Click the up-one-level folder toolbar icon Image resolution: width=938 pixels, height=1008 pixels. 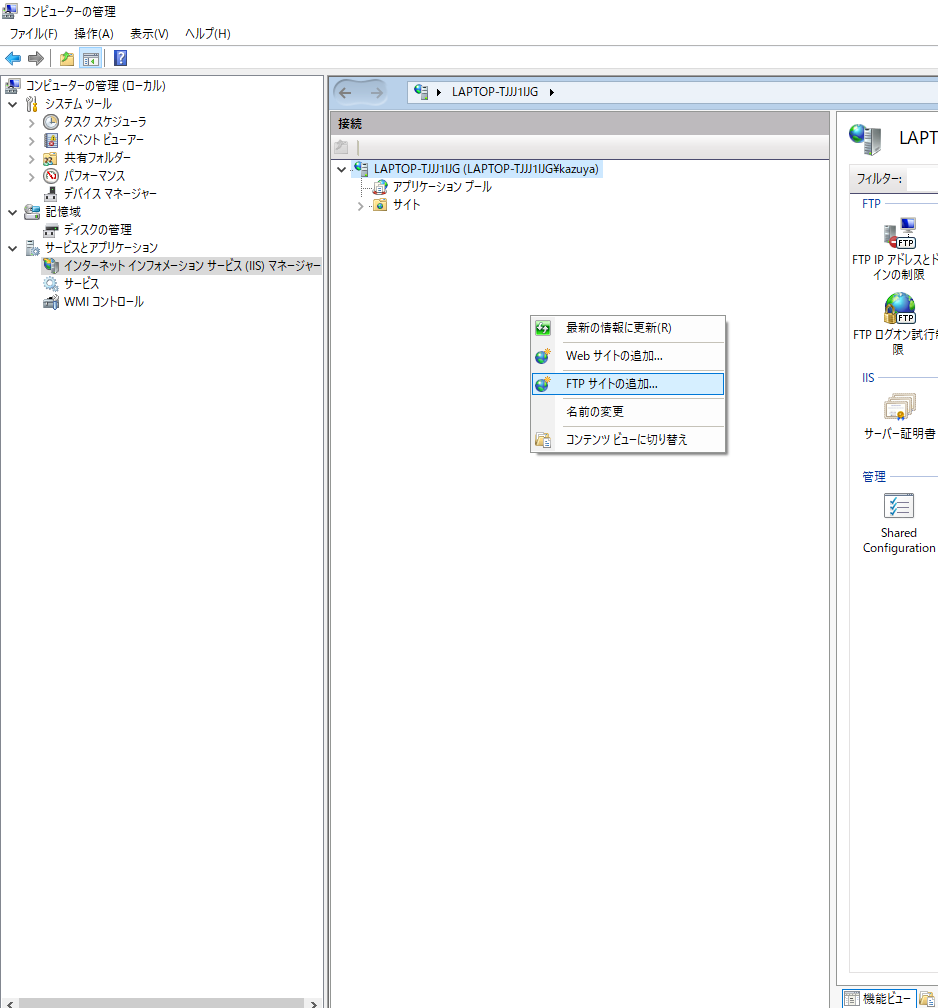pyautogui.click(x=67, y=58)
